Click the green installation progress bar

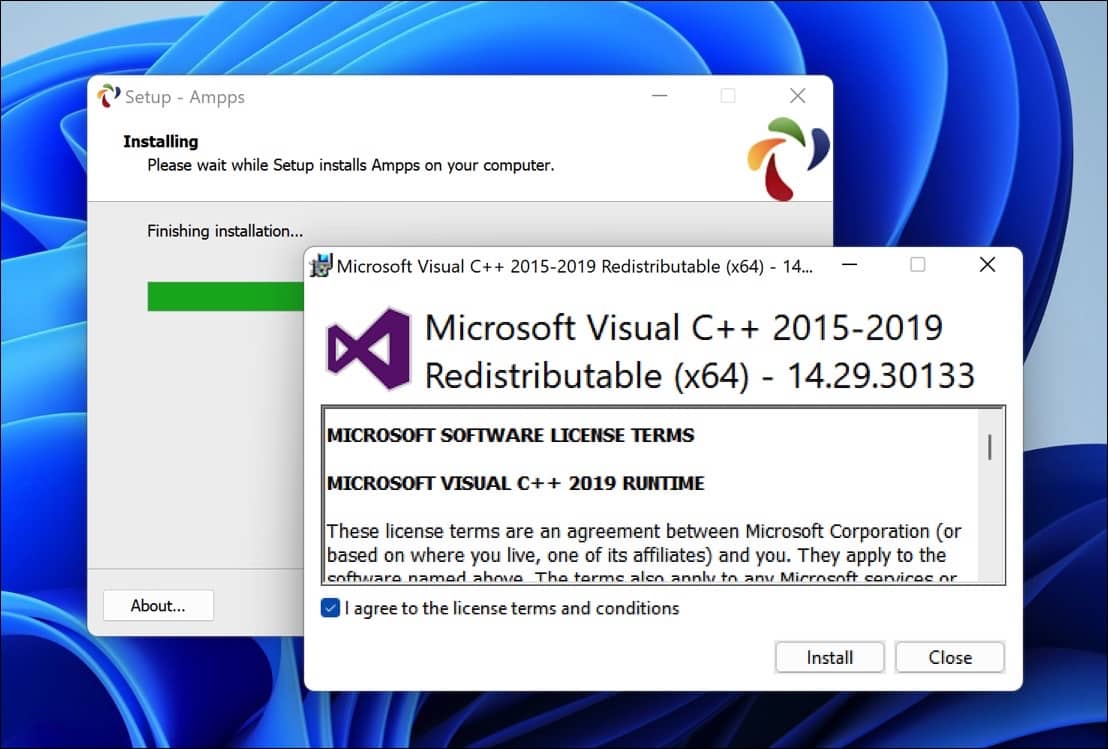coord(220,296)
